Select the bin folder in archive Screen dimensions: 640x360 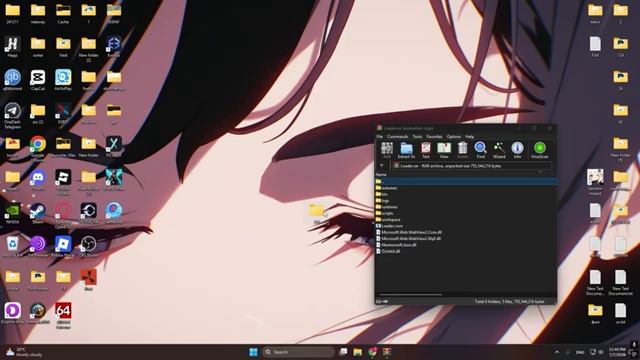tap(382, 194)
